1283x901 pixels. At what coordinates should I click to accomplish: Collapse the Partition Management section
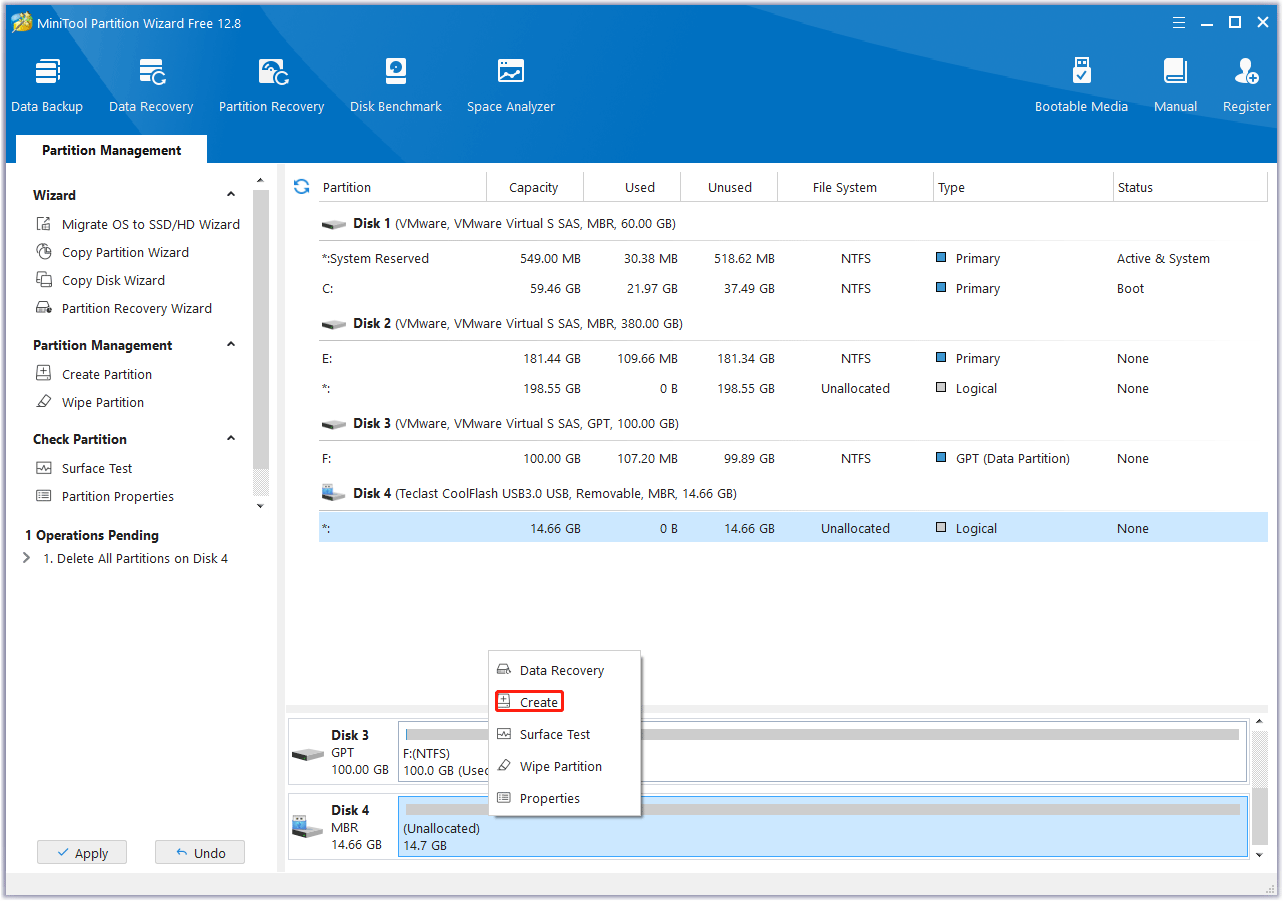point(231,345)
